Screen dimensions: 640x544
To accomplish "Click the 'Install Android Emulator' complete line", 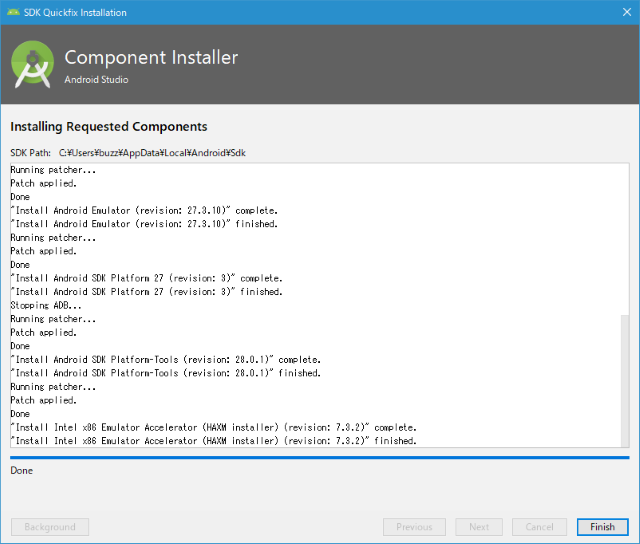I will tap(144, 210).
